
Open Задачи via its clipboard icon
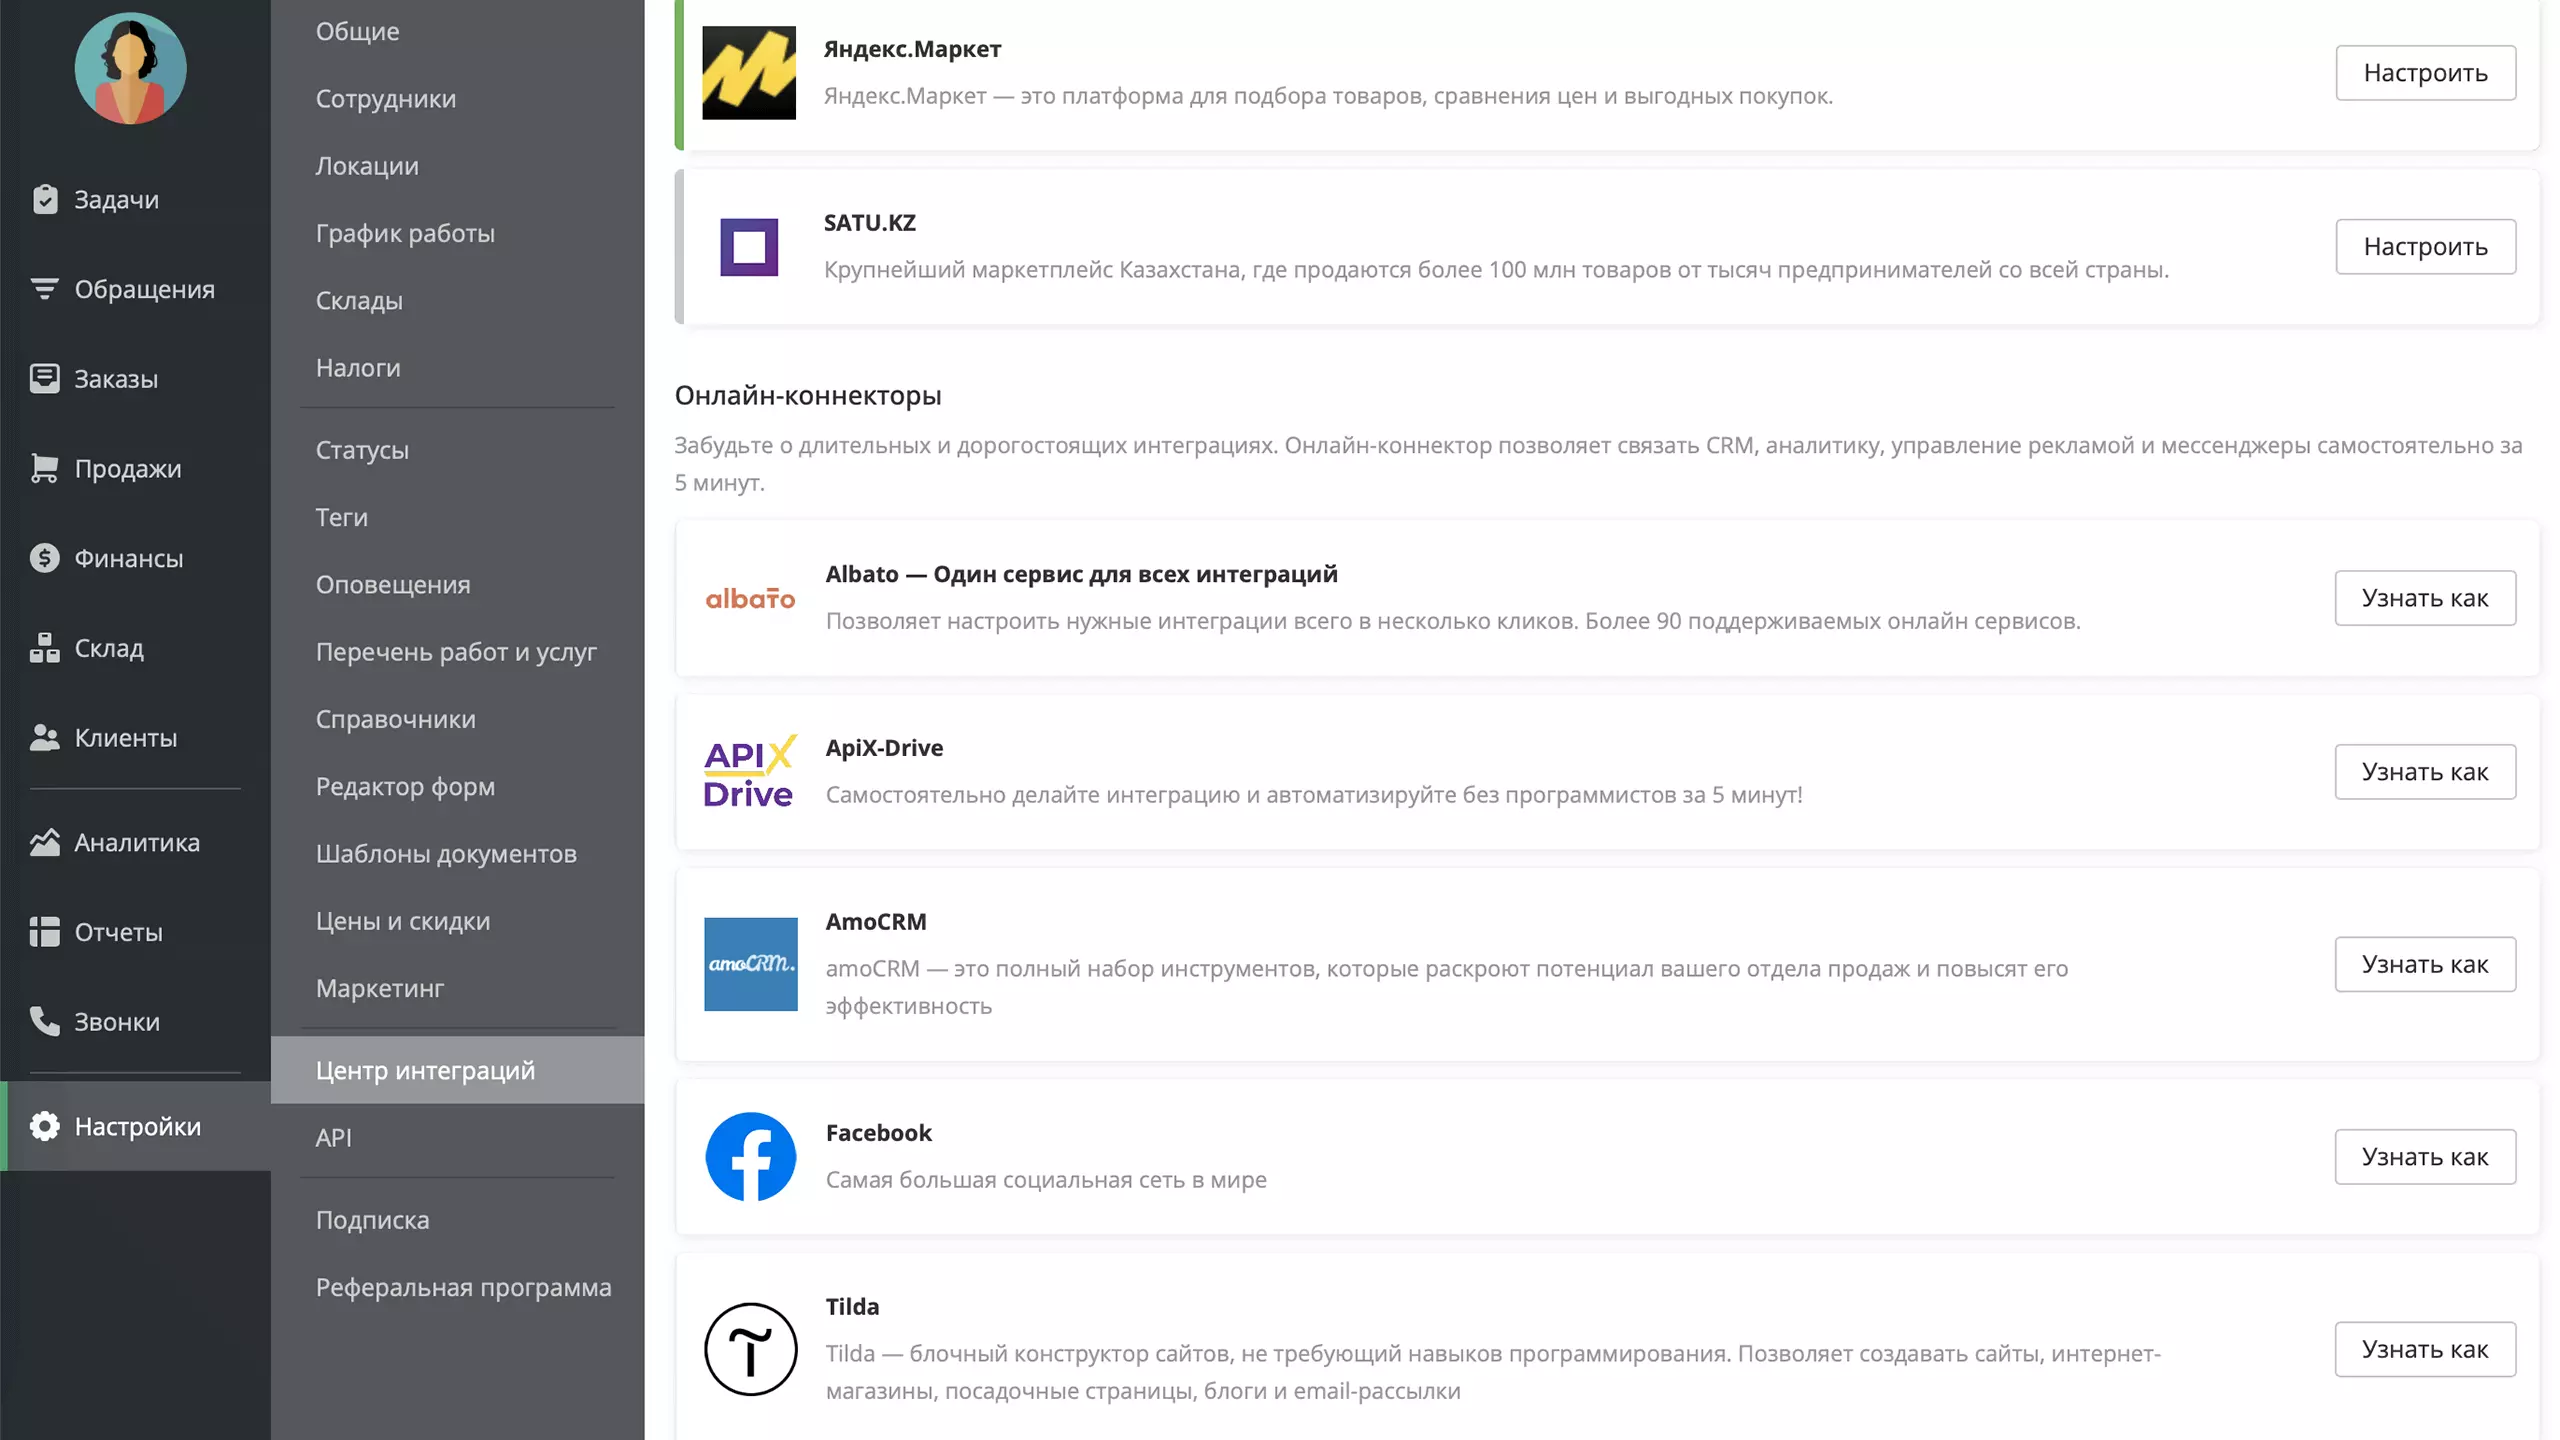[x=44, y=199]
